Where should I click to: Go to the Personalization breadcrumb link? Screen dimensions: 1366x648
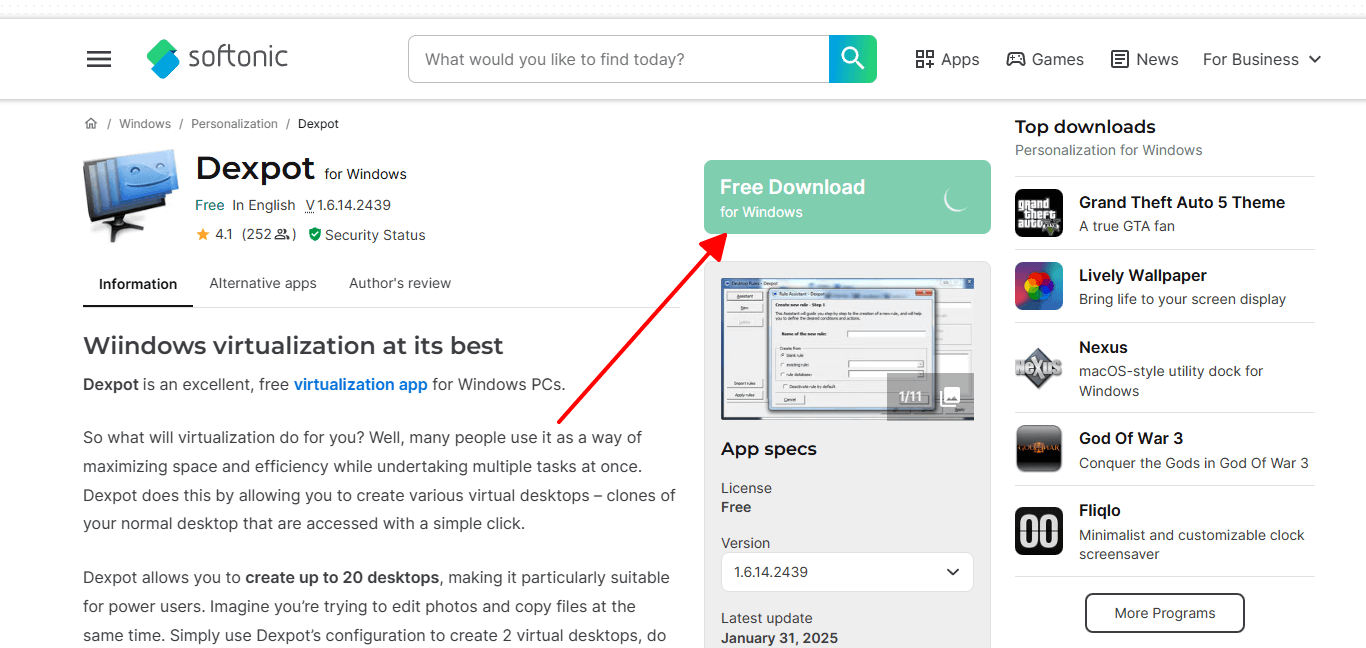(235, 124)
